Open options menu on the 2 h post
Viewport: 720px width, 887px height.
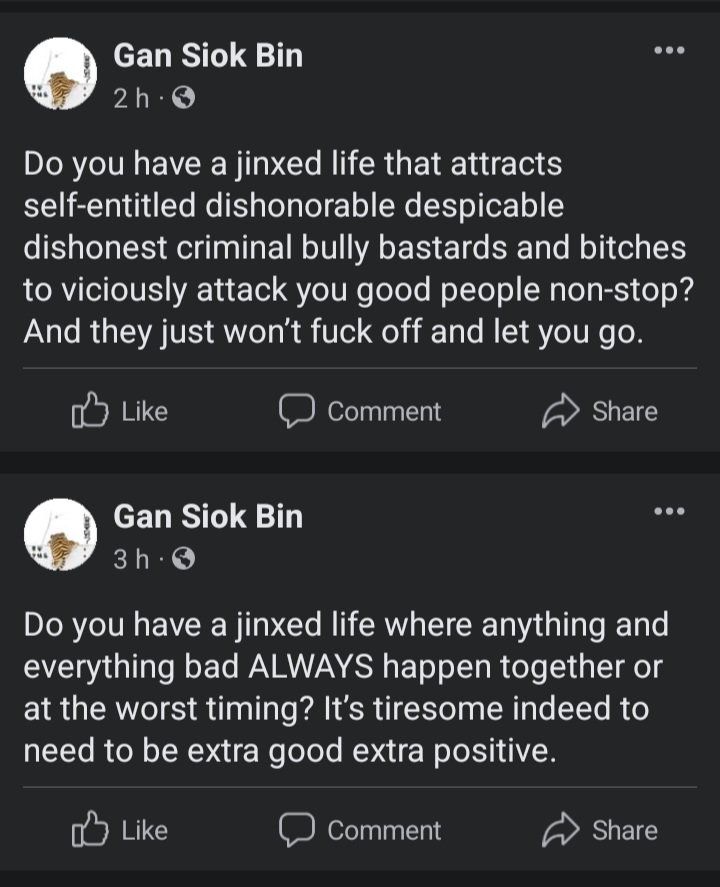[669, 49]
